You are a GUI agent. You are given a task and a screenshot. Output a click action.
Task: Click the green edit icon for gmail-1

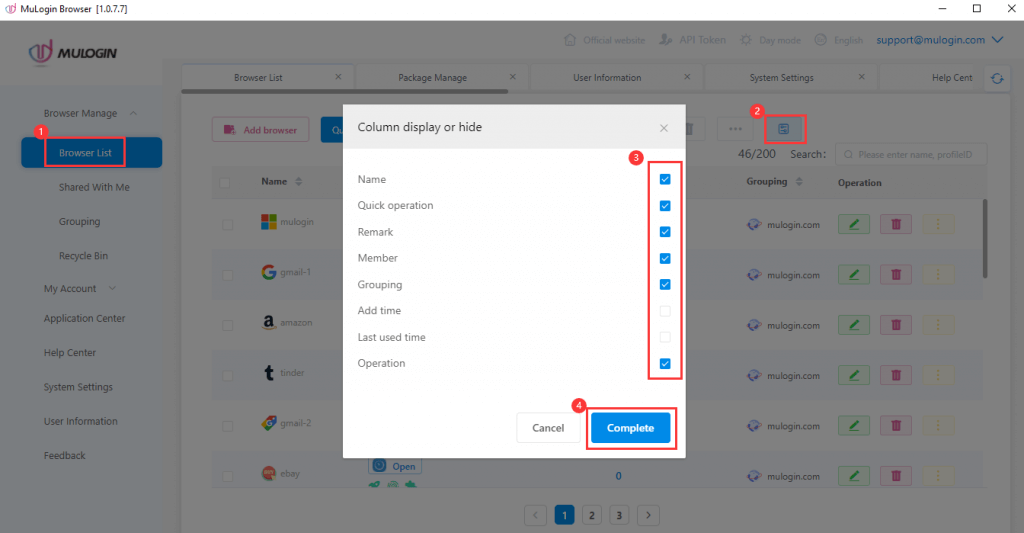(854, 275)
